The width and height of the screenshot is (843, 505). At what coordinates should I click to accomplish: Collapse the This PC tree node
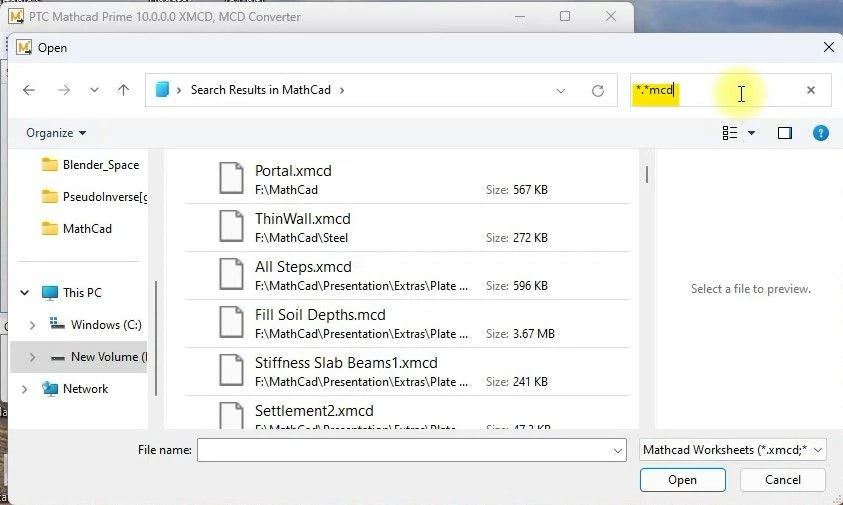pyautogui.click(x=24, y=293)
